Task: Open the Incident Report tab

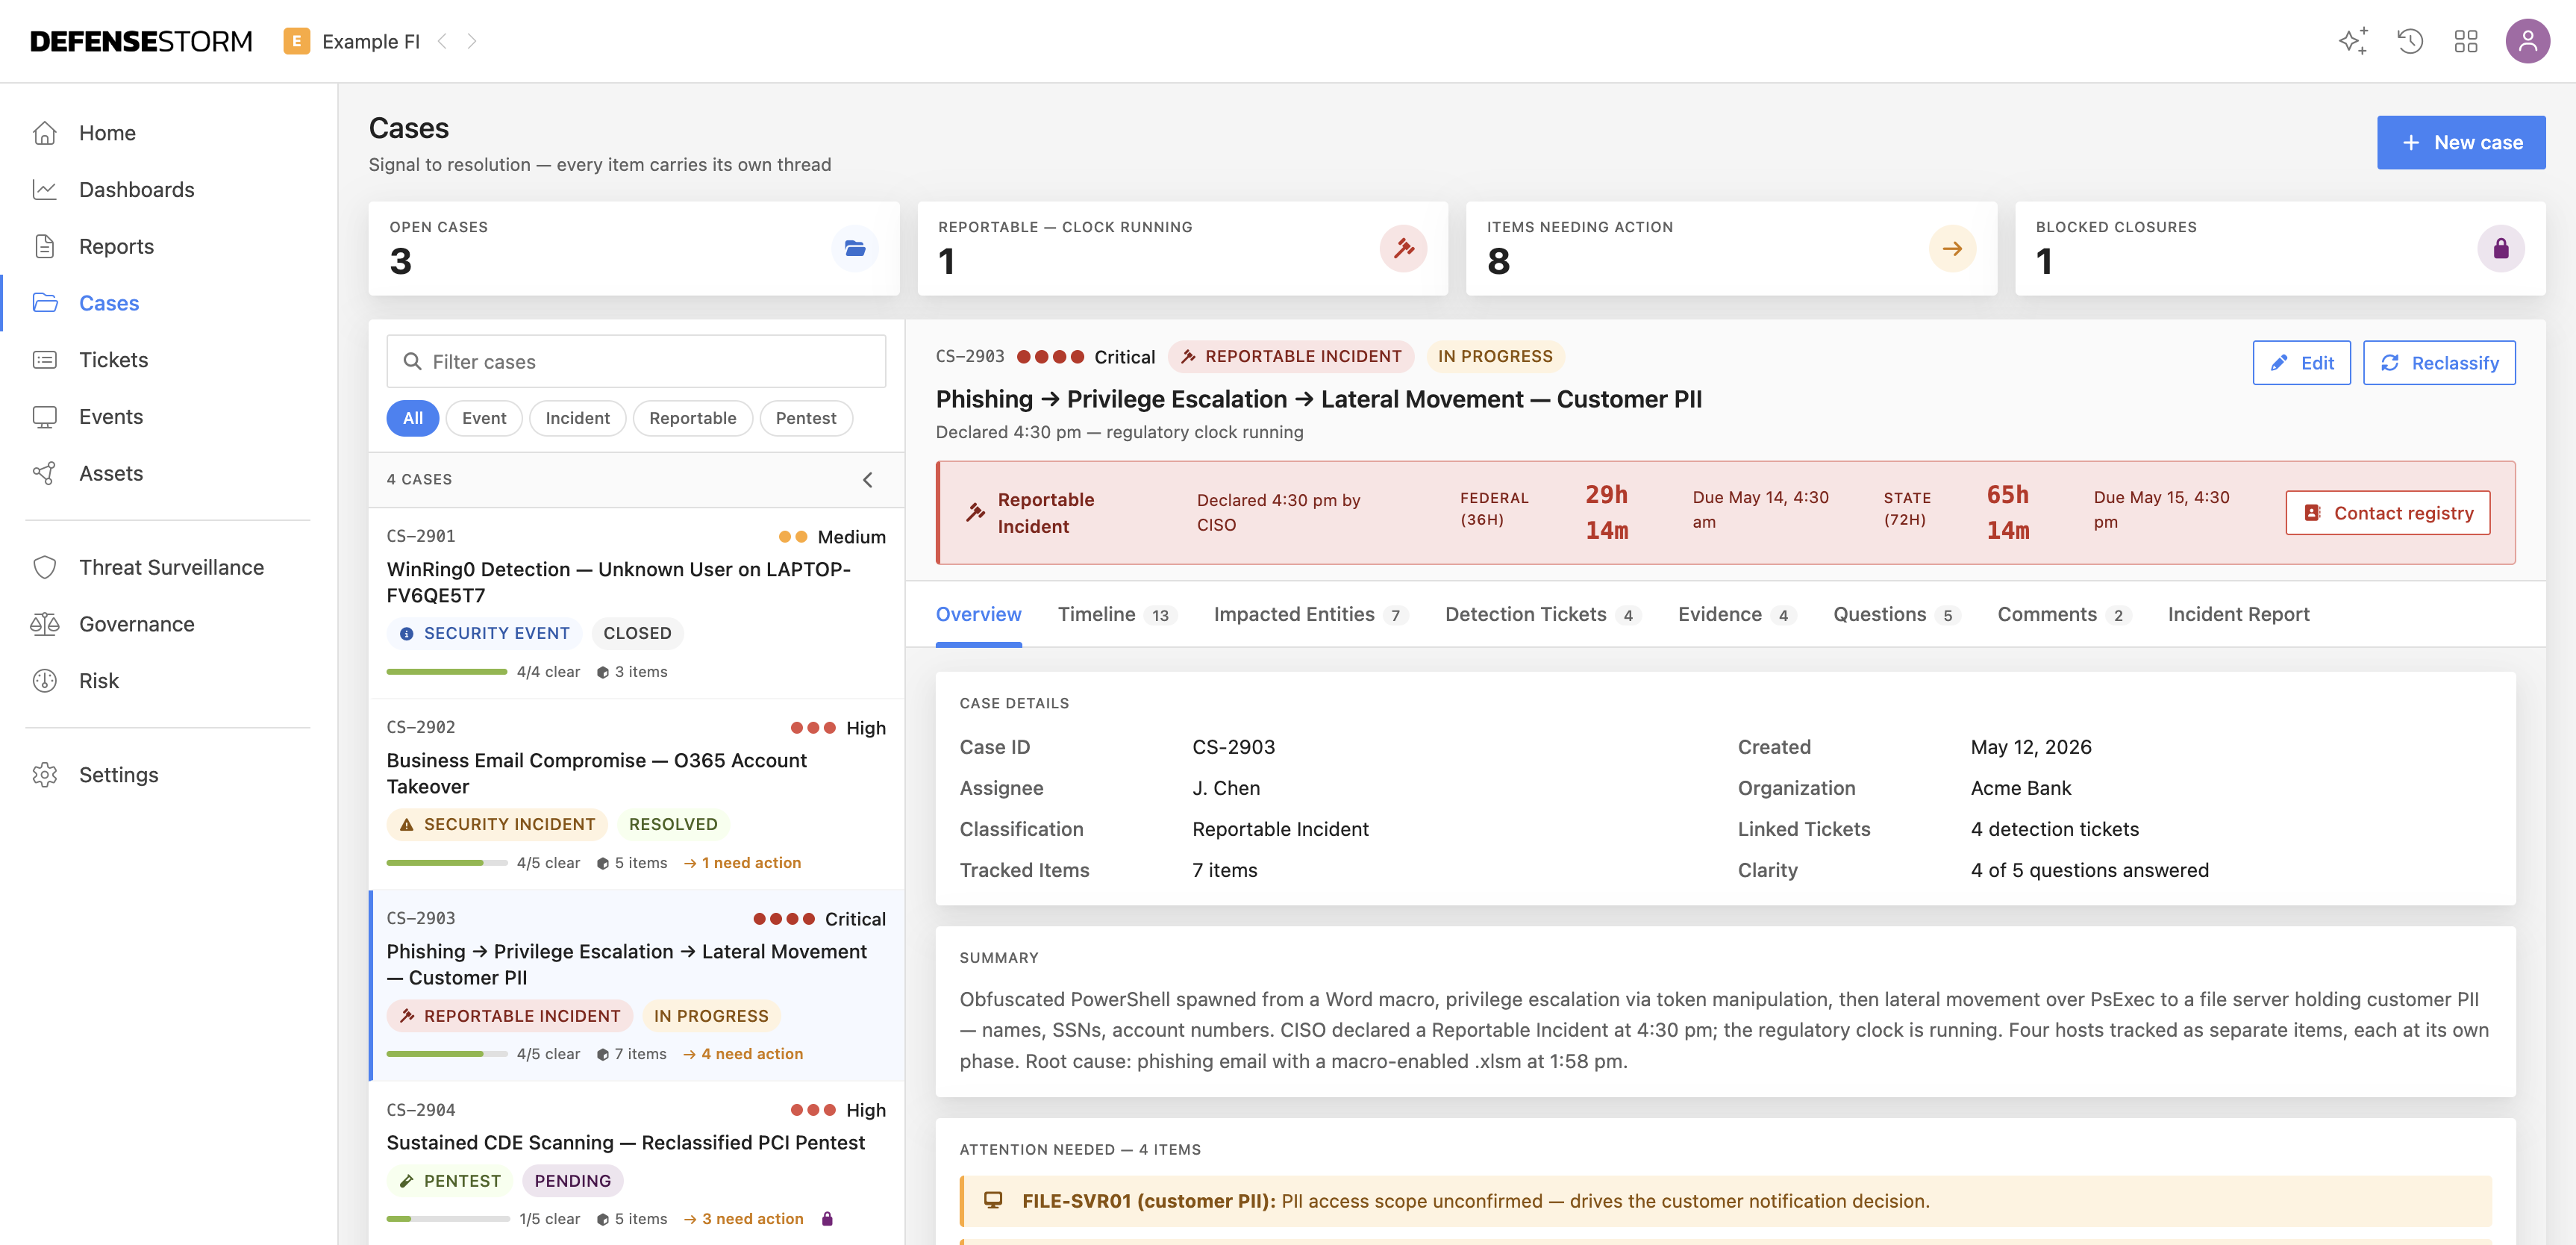Action: tap(2238, 614)
